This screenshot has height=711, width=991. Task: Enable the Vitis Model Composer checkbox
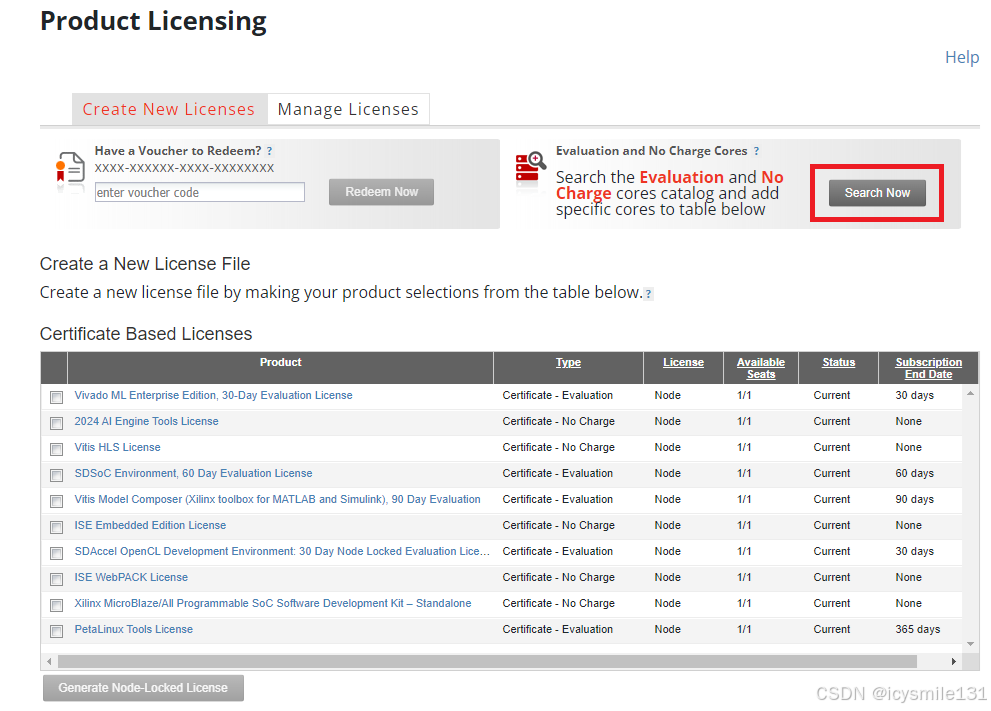click(56, 501)
